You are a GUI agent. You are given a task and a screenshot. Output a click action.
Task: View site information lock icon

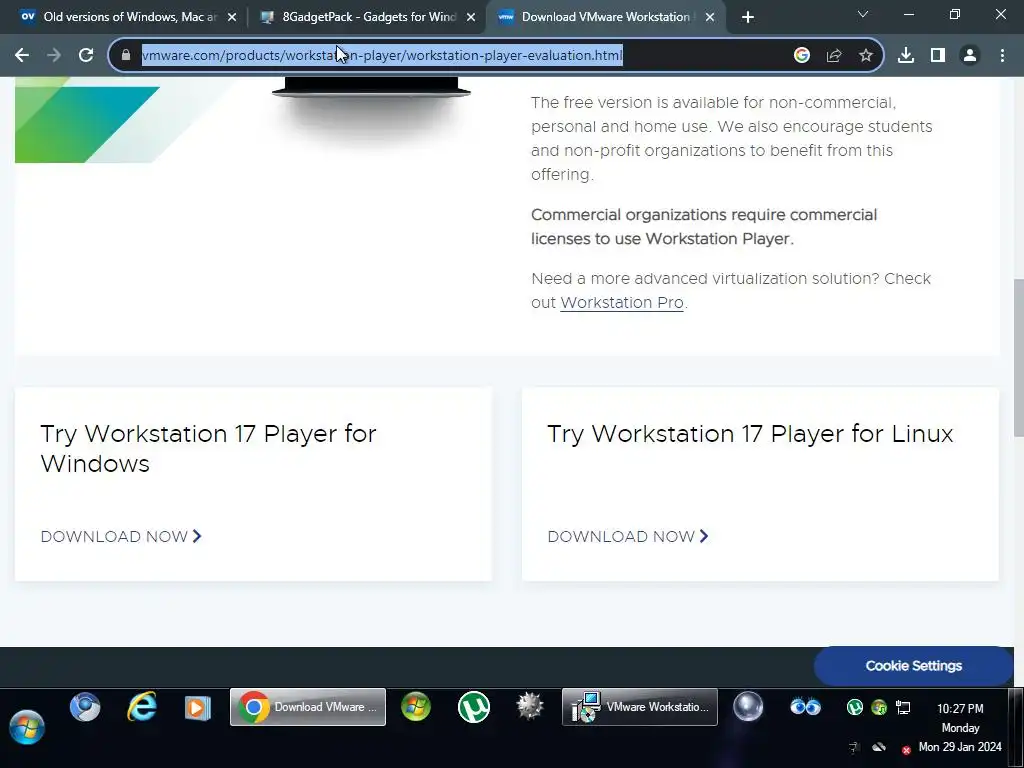click(126, 56)
